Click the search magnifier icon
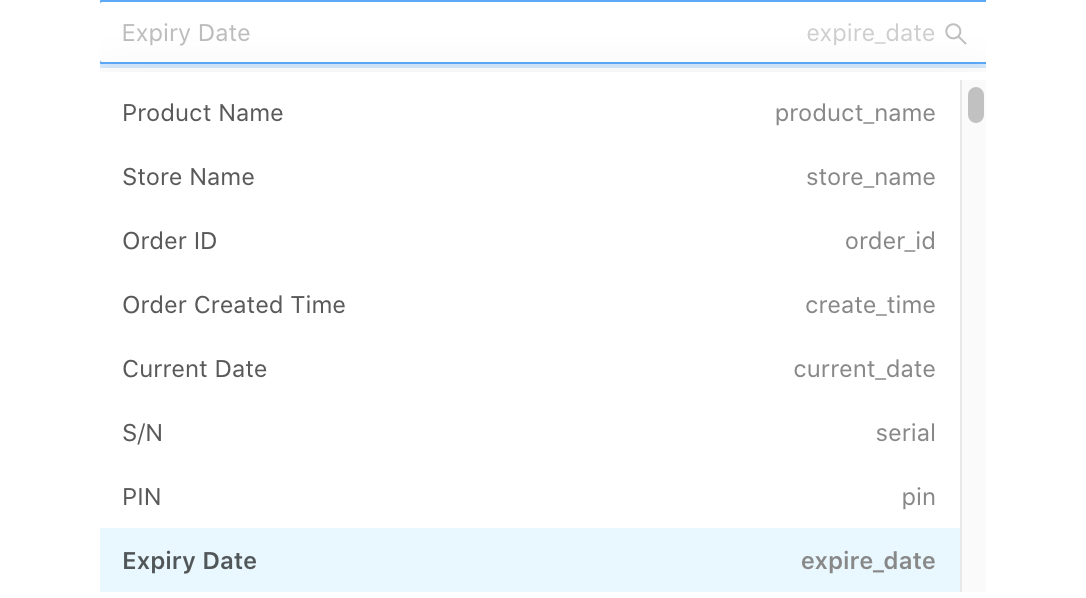1086x598 pixels. click(956, 34)
